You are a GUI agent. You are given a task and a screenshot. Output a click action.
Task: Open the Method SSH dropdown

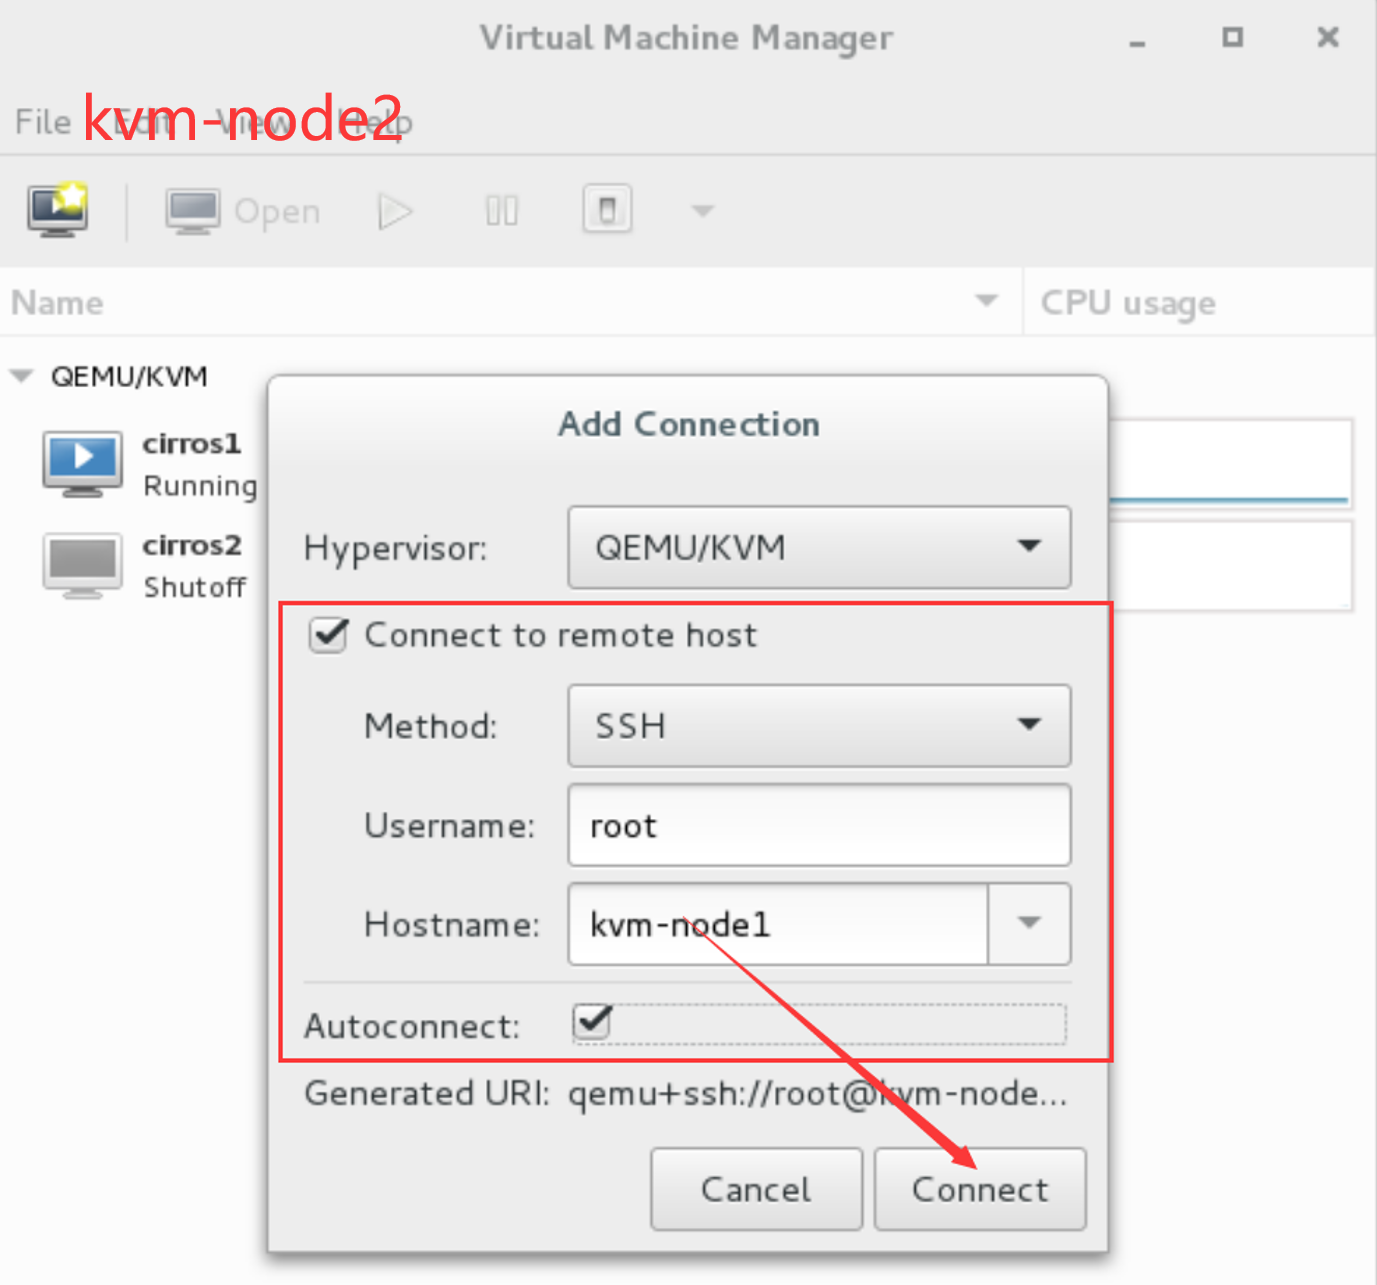click(819, 725)
